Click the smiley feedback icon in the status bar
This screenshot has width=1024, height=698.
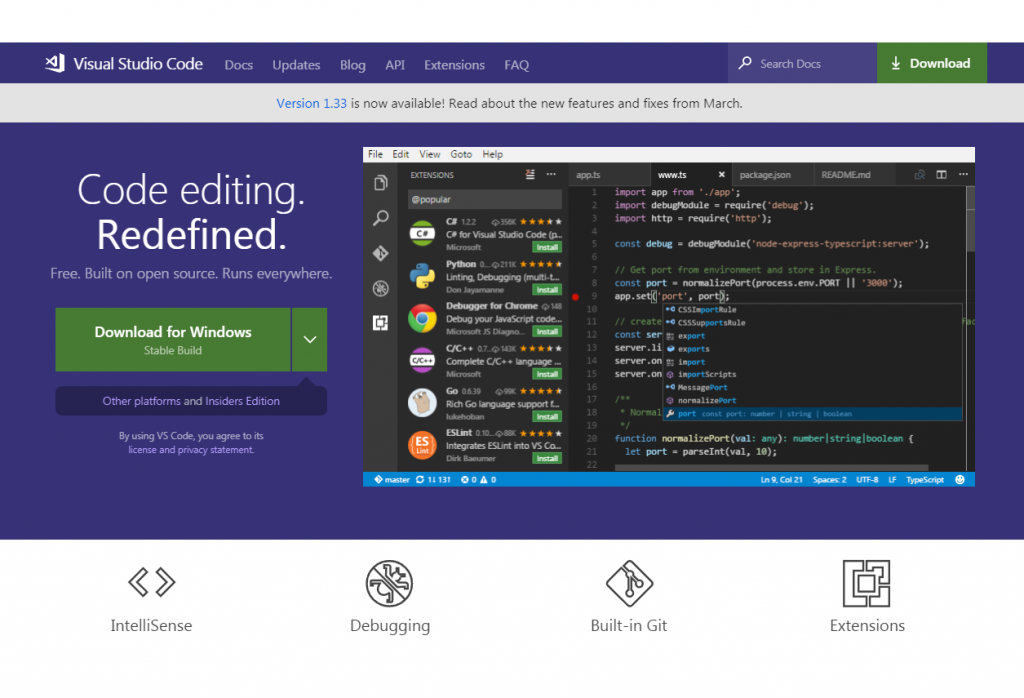[x=960, y=479]
